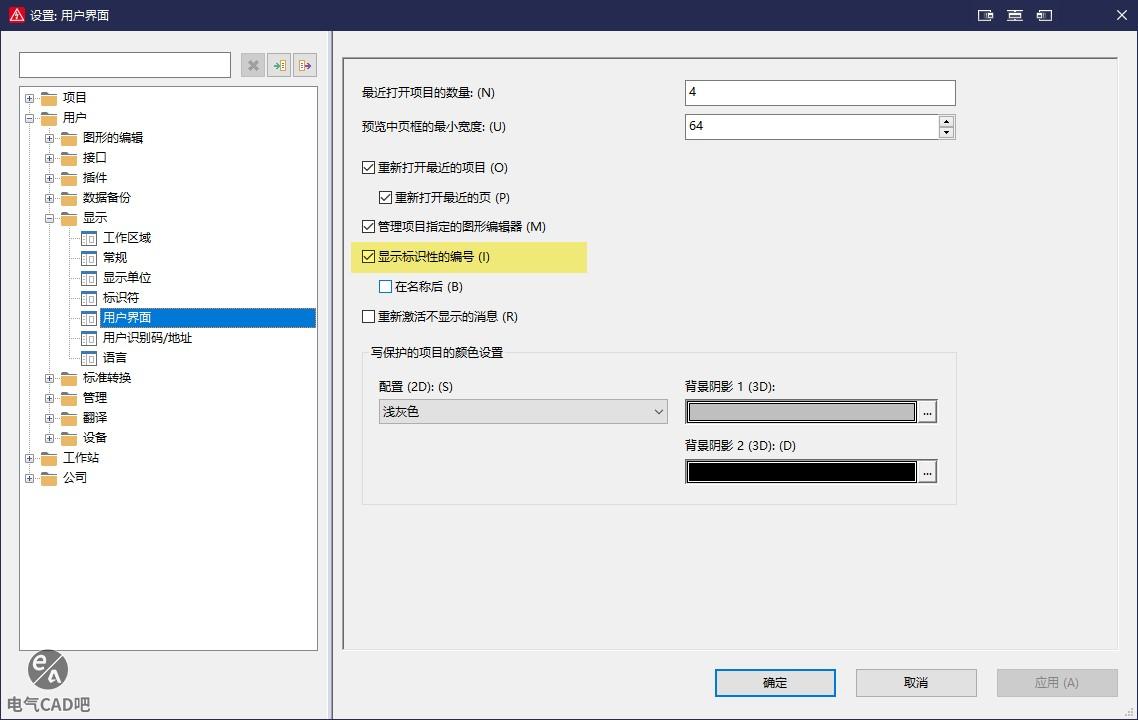Screen dimensions: 1138x720
Task: Click the settings search input field
Action: pyautogui.click(x=125, y=65)
